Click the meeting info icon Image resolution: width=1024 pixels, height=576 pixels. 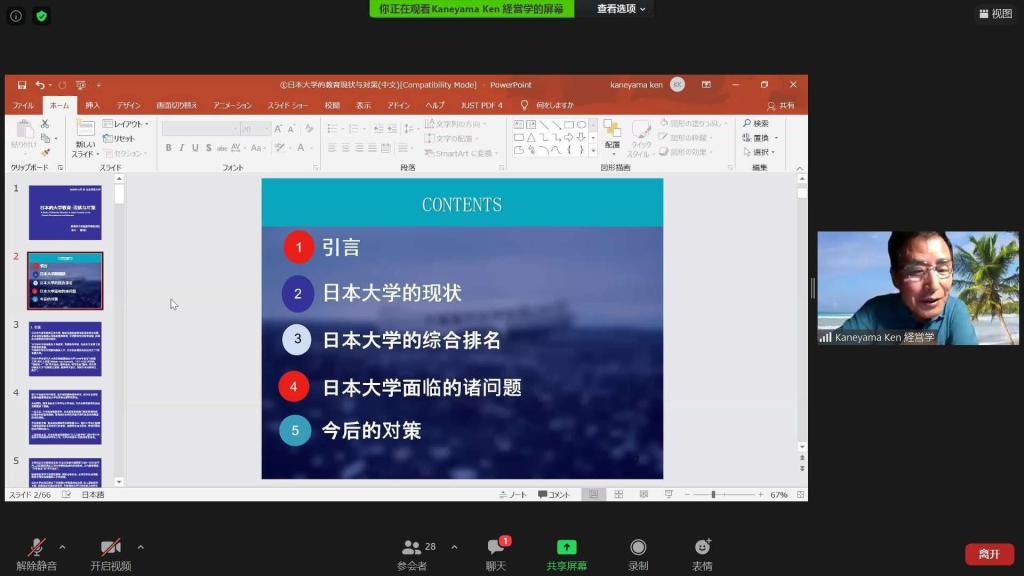pyautogui.click(x=16, y=16)
